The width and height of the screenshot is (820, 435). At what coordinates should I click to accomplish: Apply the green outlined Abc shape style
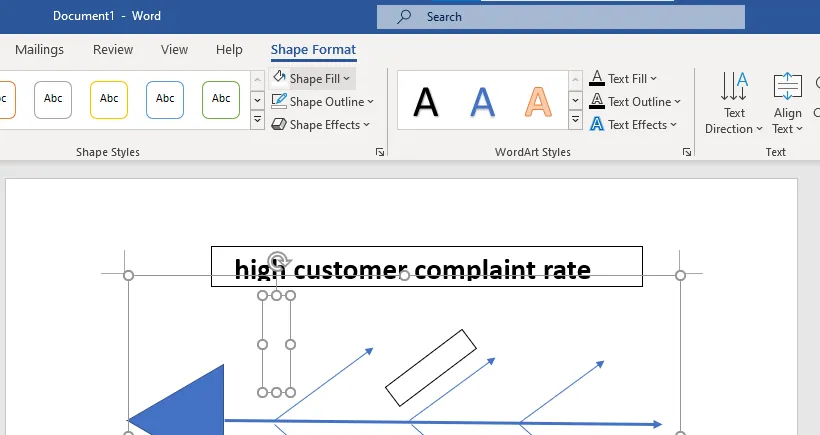click(x=221, y=99)
